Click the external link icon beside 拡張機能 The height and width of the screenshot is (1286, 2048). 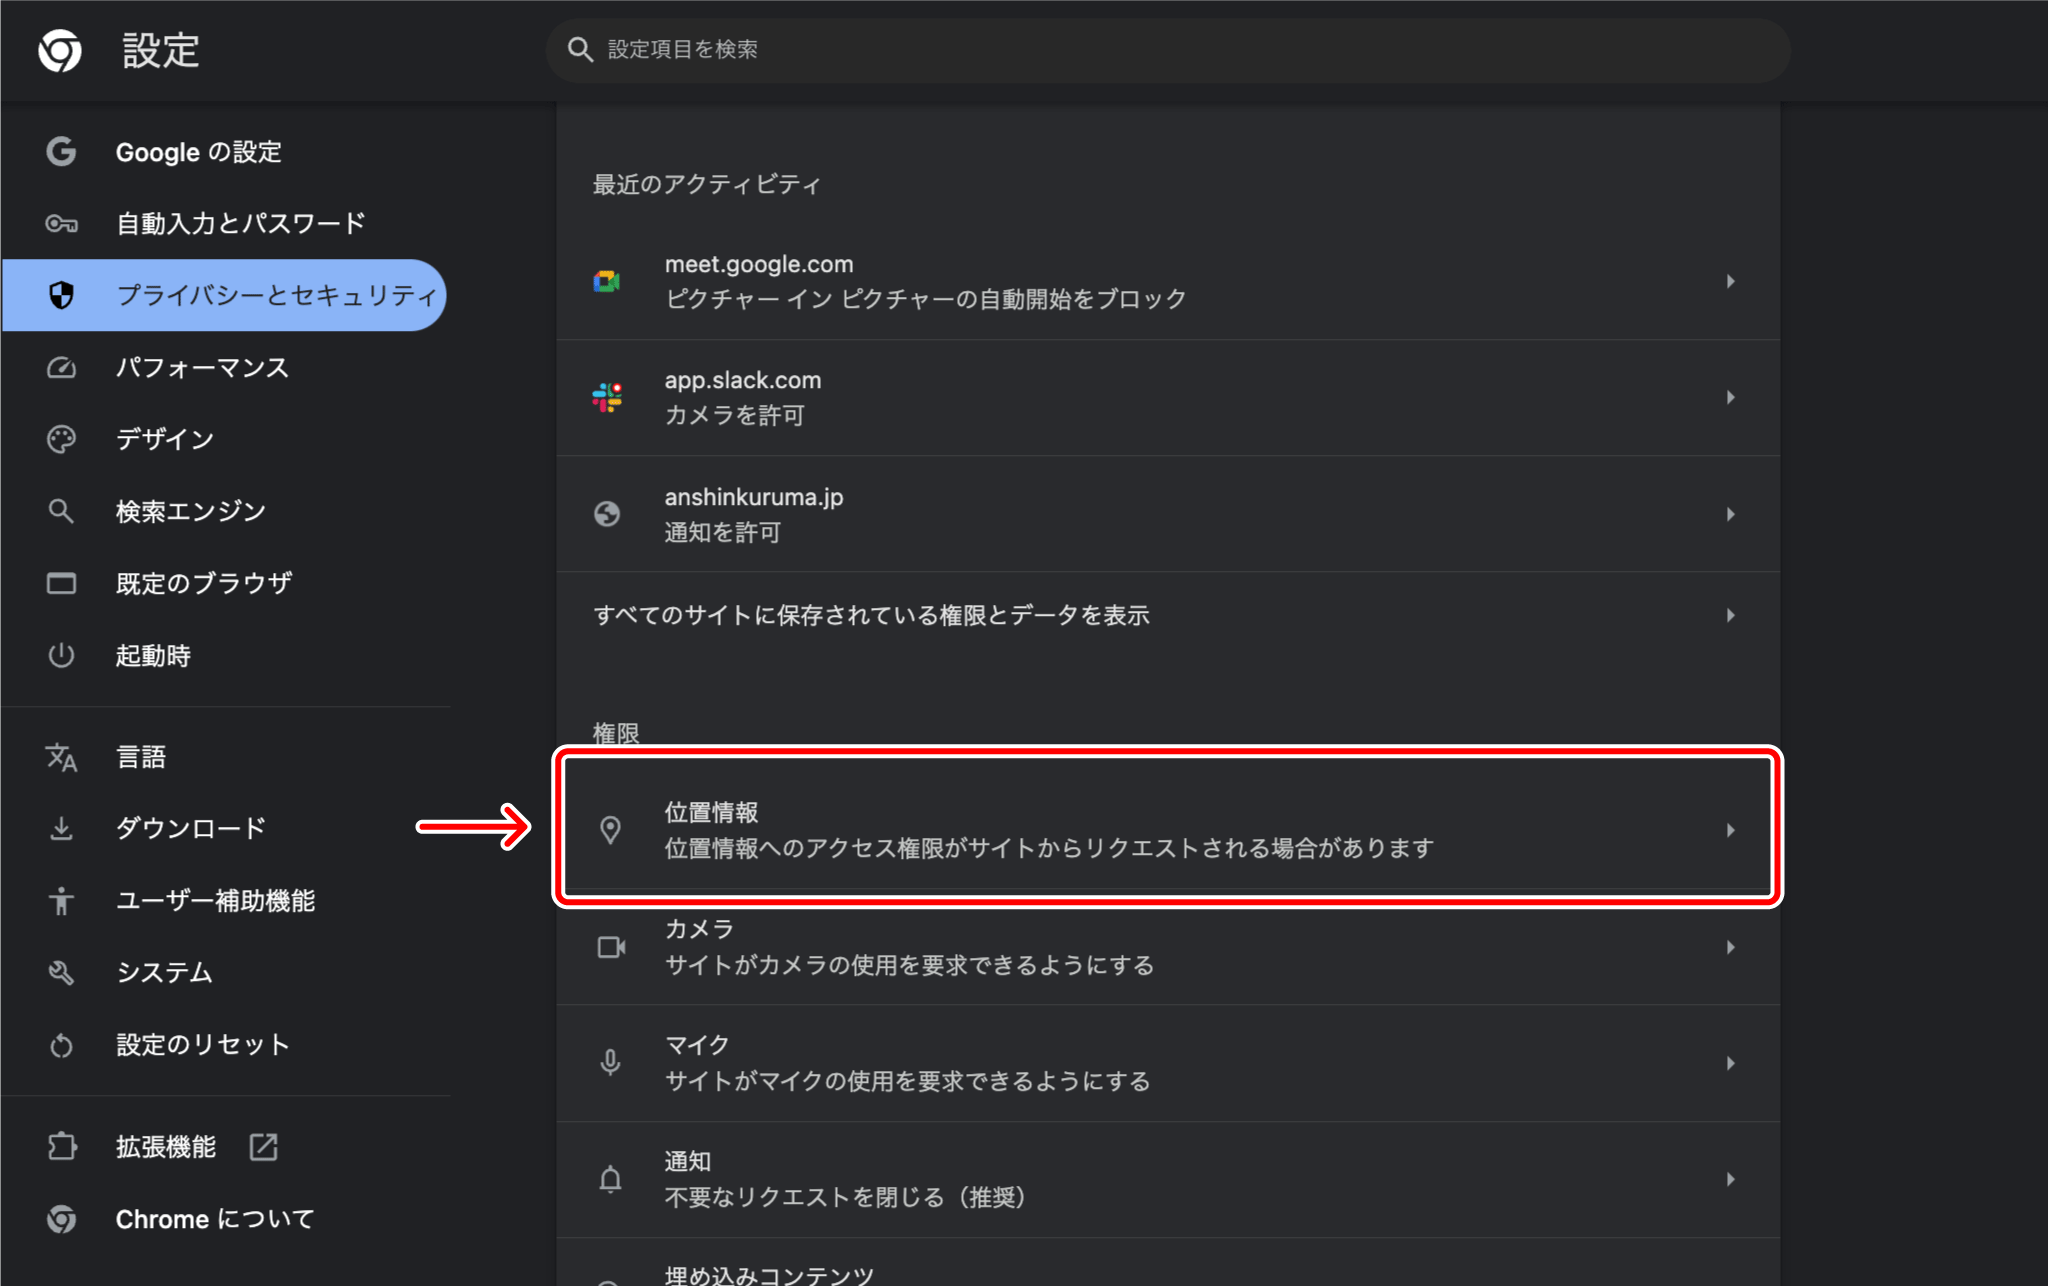(x=264, y=1146)
